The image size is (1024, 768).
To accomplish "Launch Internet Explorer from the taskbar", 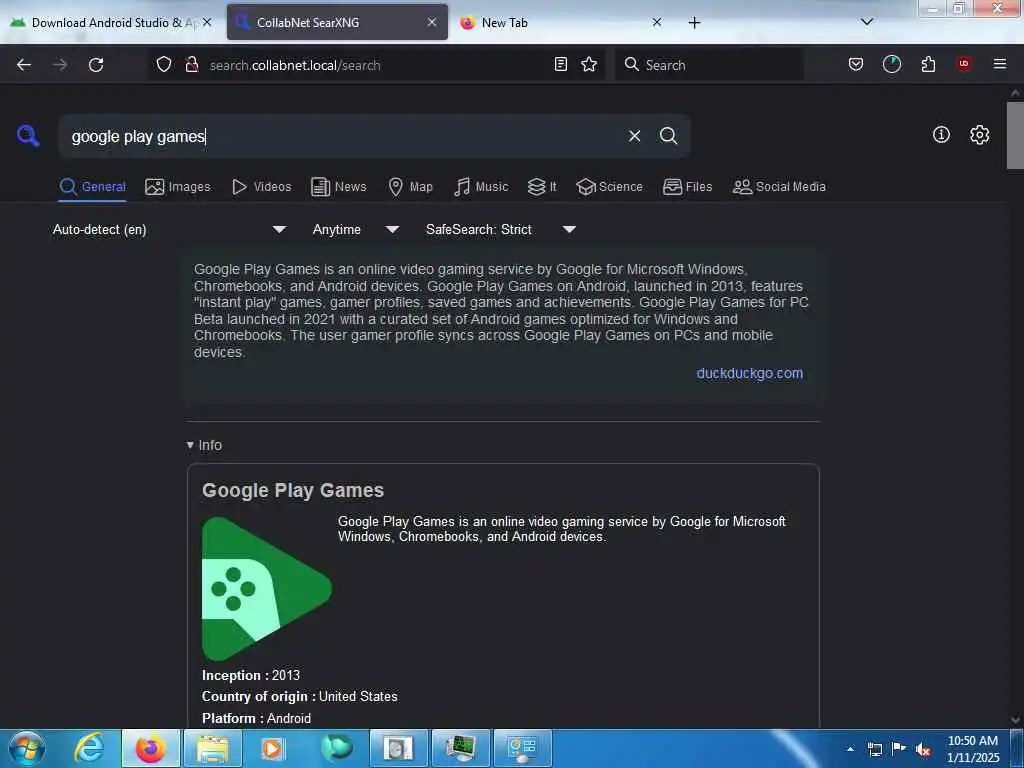I will [89, 748].
